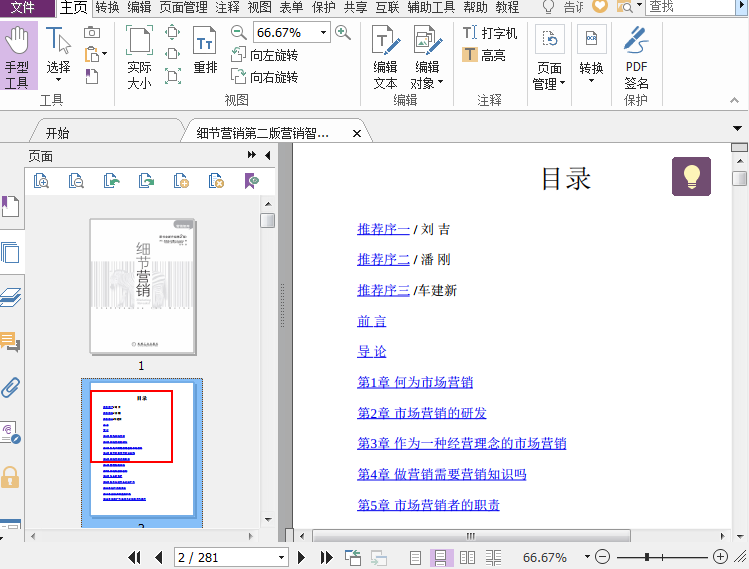Switch to the 开始 document tab
Image resolution: width=749 pixels, height=569 pixels.
57,133
